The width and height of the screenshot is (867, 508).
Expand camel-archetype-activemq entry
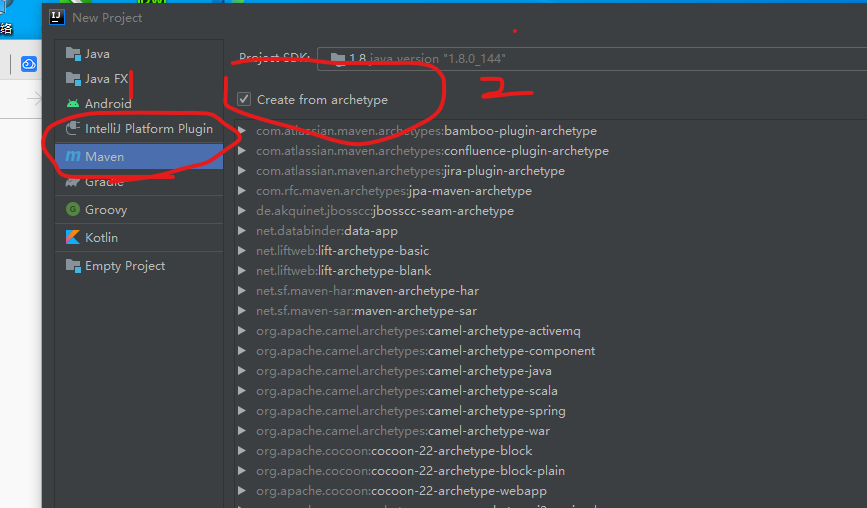[242, 331]
